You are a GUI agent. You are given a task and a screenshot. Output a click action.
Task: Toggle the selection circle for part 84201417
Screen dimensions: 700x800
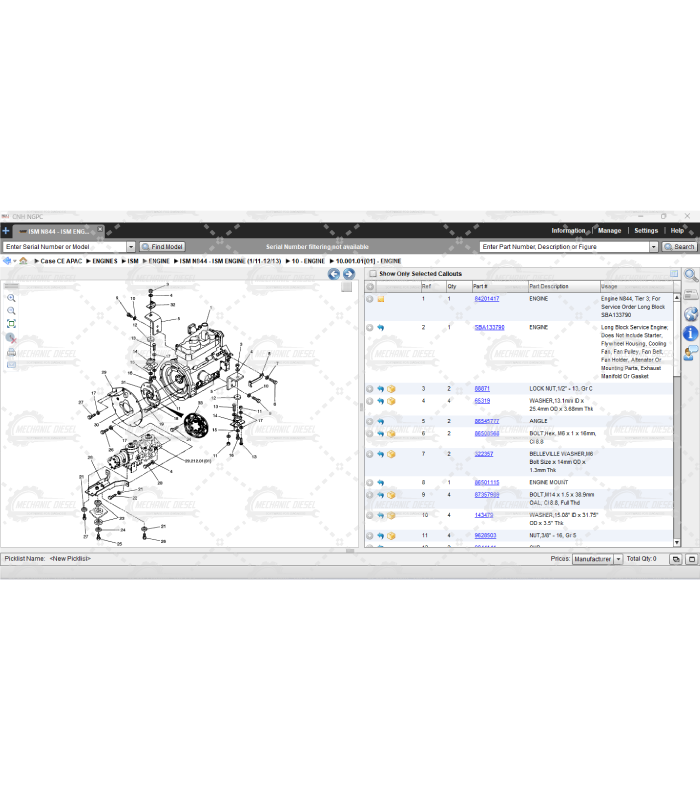pos(370,299)
